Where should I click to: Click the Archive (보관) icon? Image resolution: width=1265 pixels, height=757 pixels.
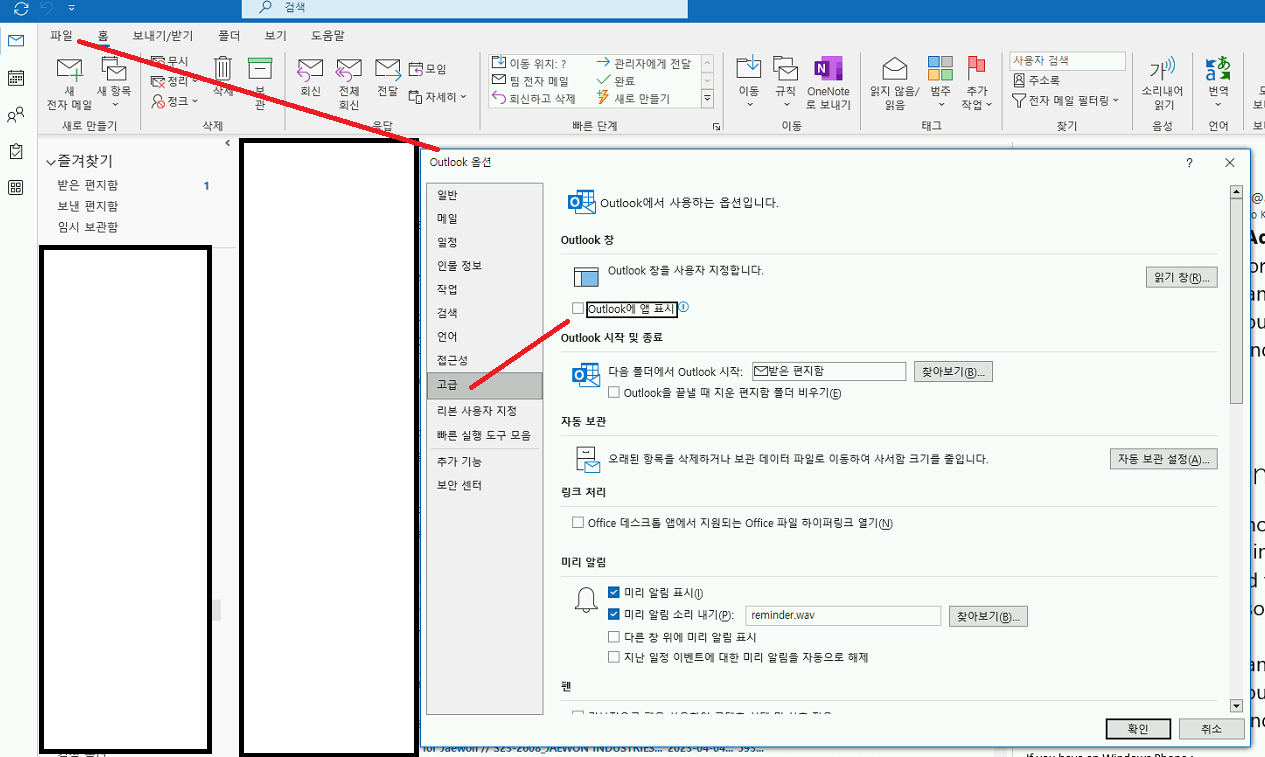260,68
